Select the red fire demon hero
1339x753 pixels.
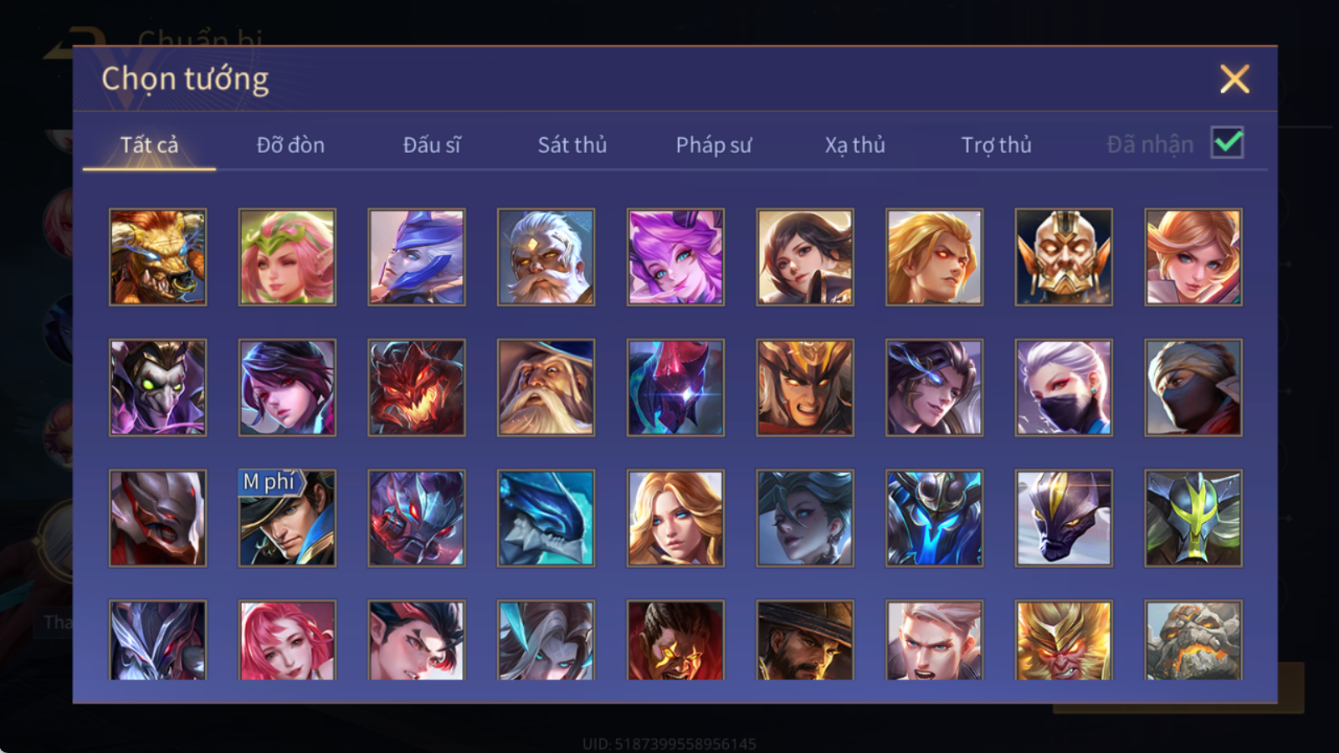(x=417, y=388)
